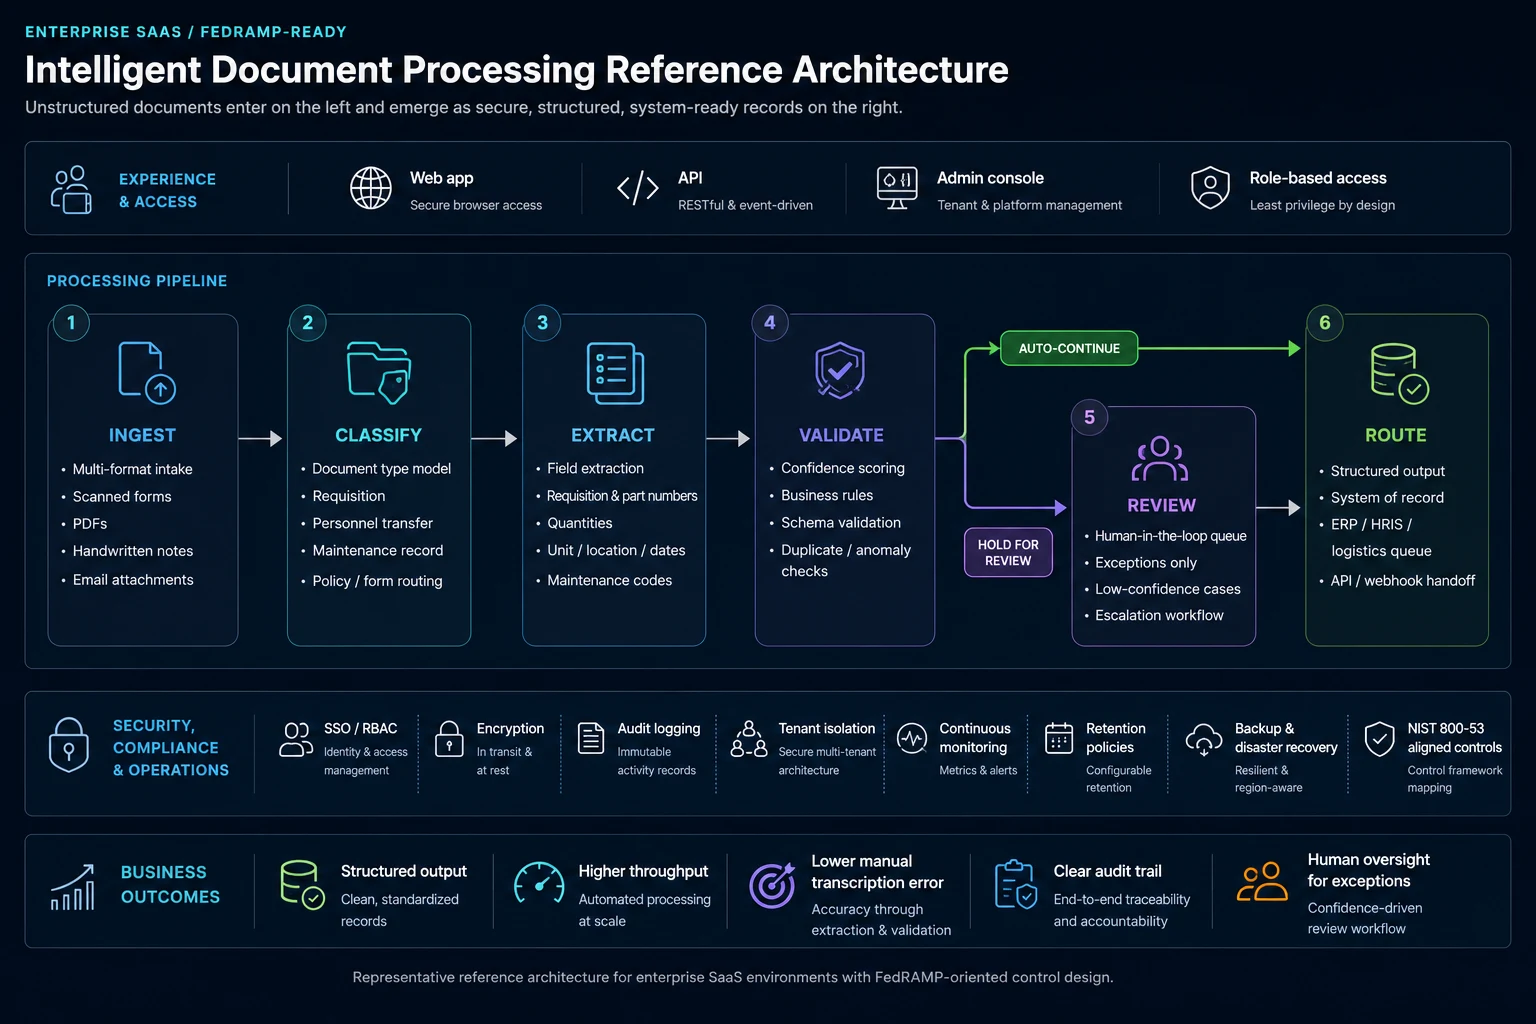Image resolution: width=1536 pixels, height=1024 pixels.
Task: Select the Extract checklist icon
Action: (x=615, y=373)
